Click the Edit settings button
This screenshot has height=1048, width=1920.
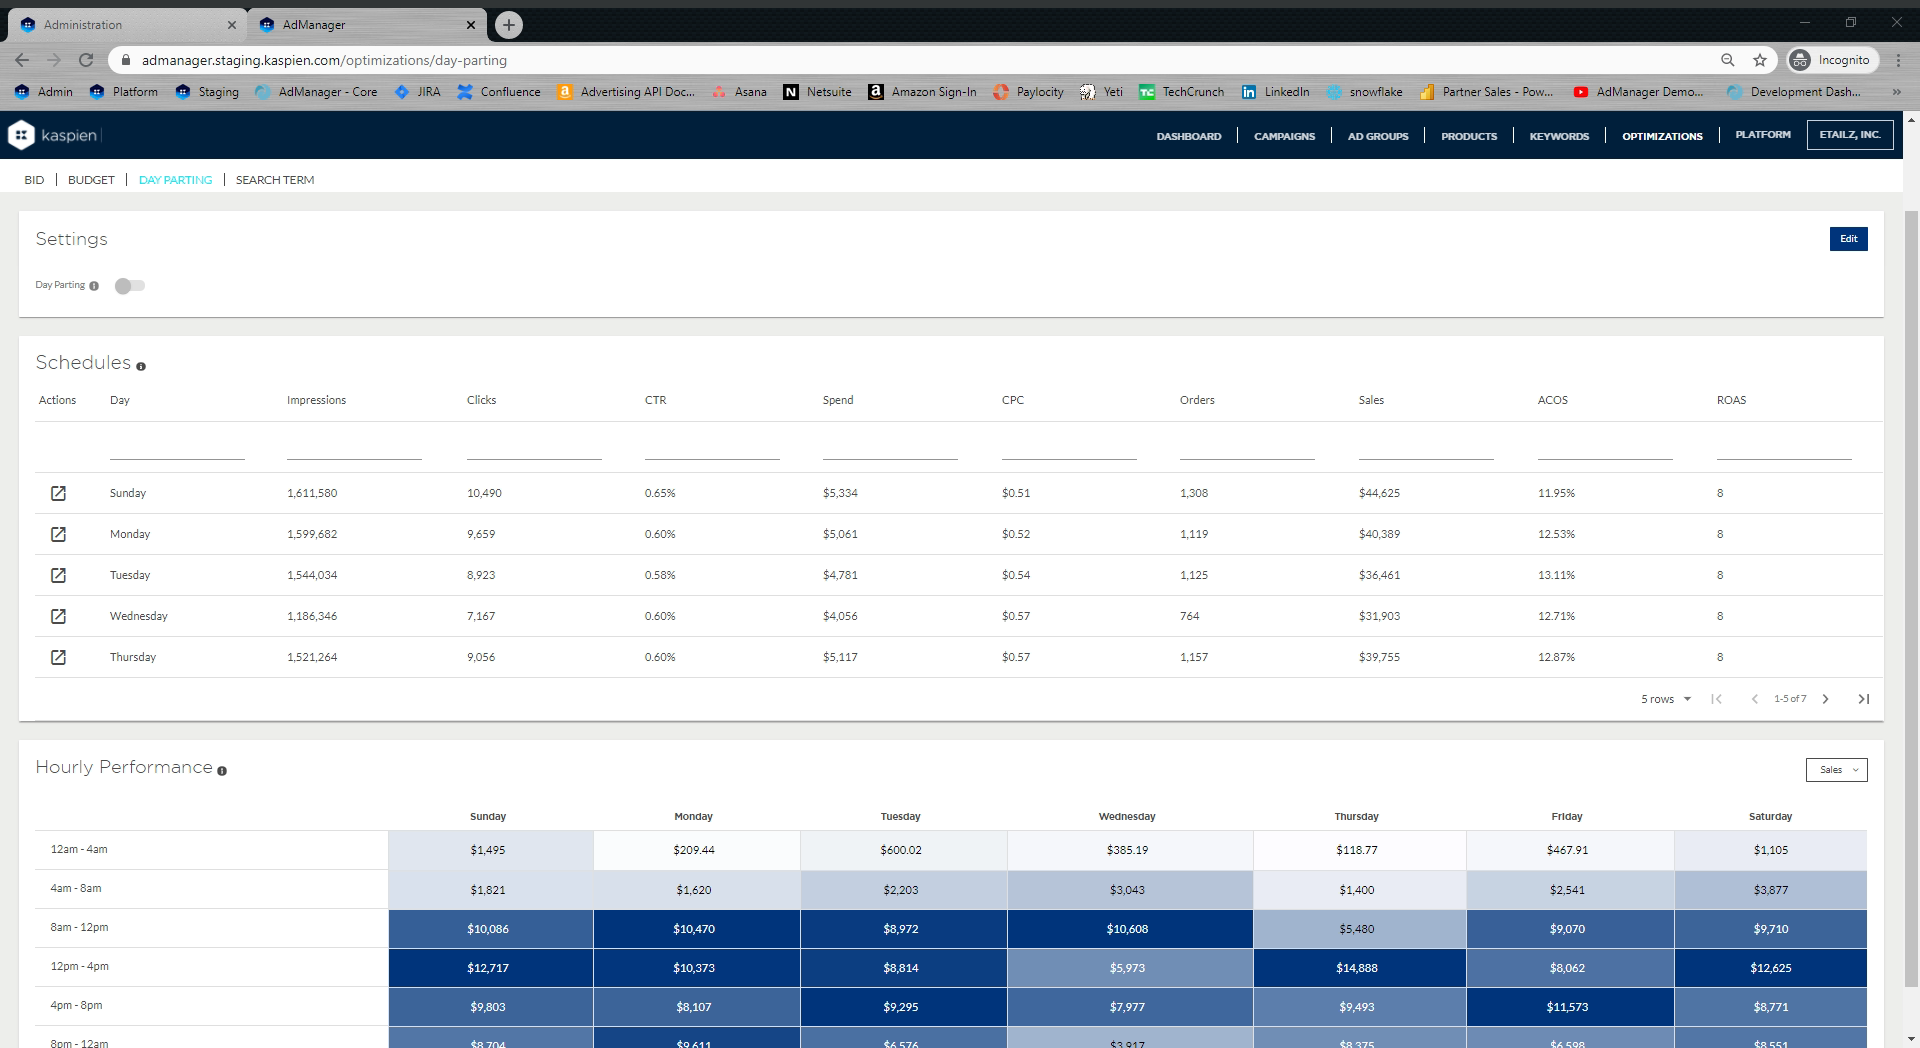pos(1849,239)
